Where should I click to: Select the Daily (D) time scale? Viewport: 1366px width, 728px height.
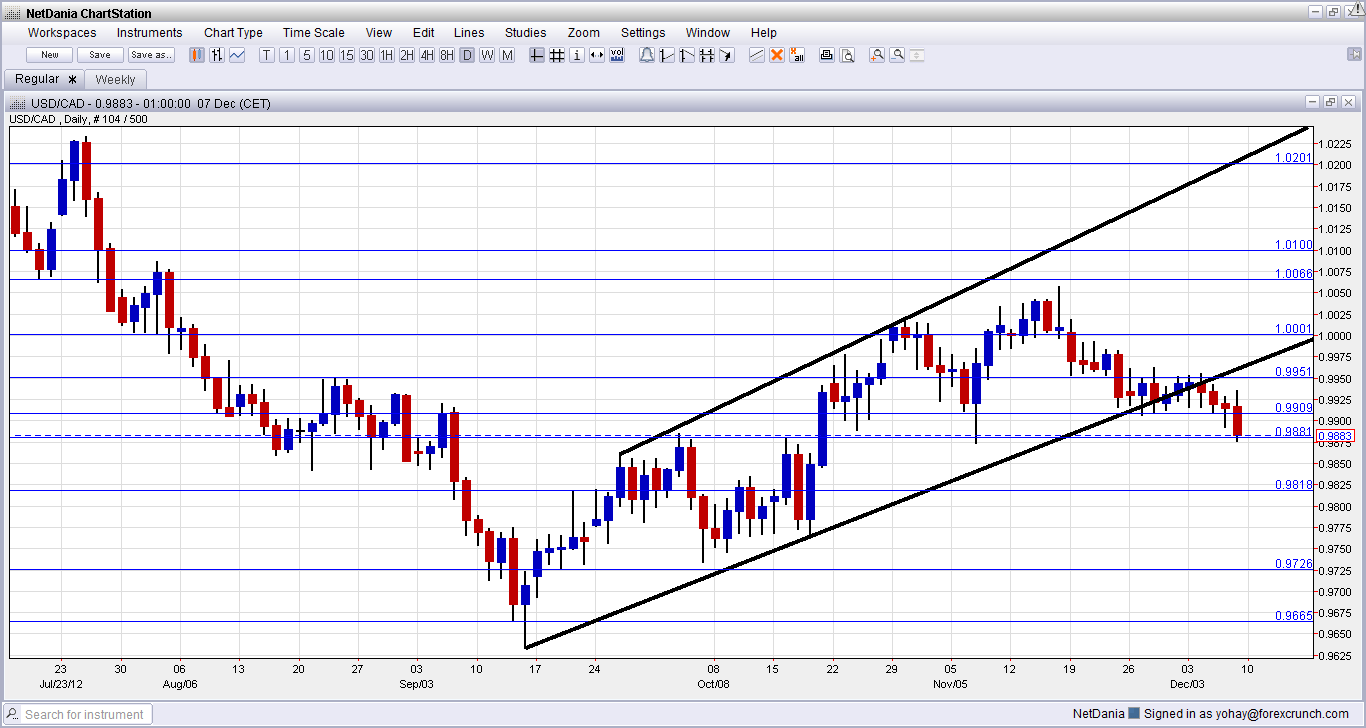pos(467,55)
